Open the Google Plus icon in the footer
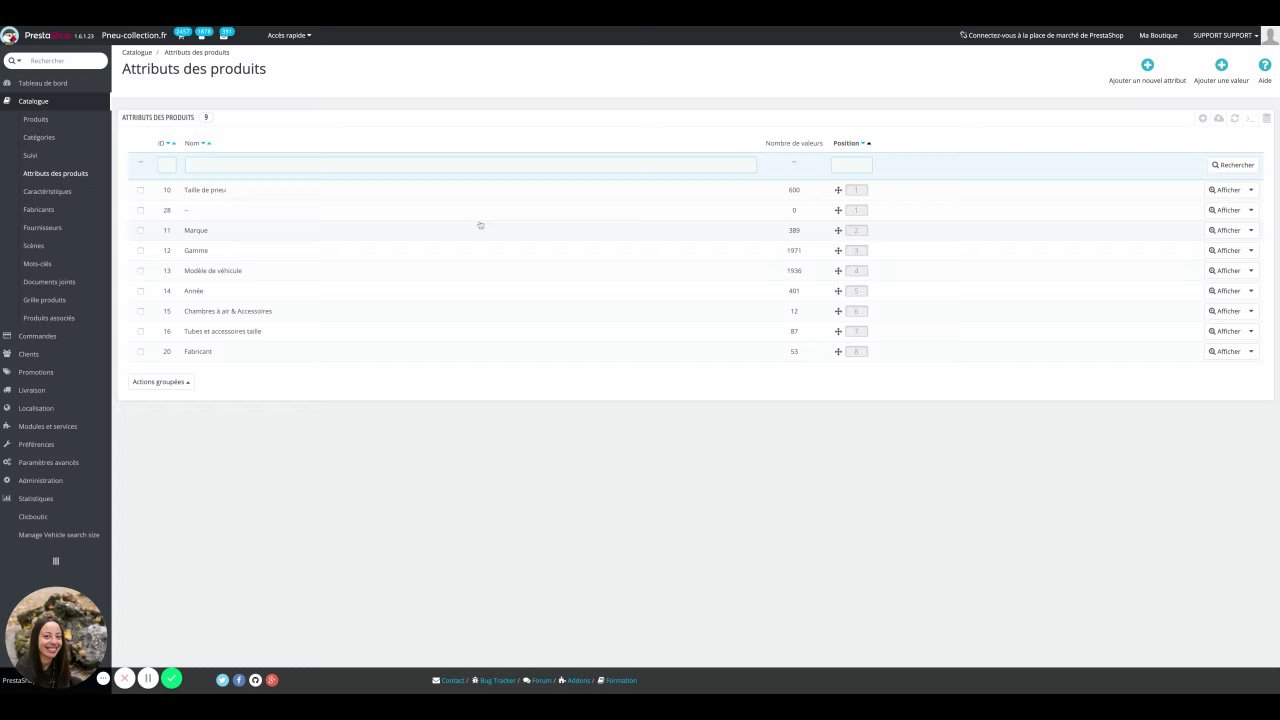 272,680
